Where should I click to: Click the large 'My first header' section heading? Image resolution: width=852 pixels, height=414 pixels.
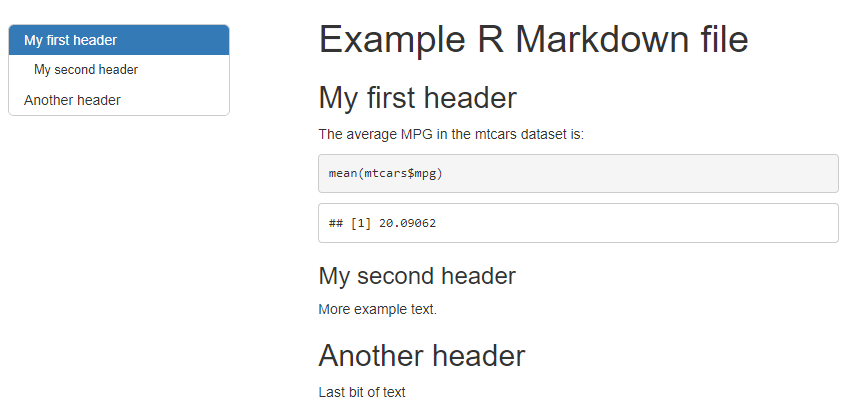tap(417, 98)
